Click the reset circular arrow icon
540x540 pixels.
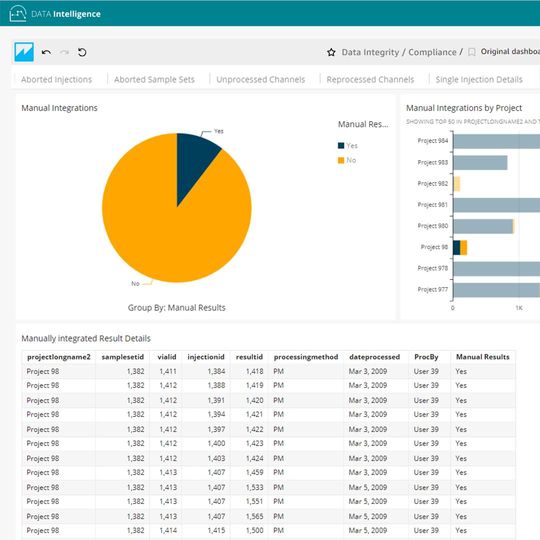82,52
